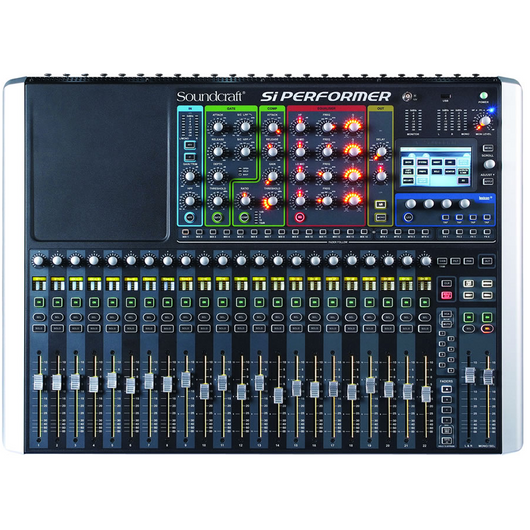Click the compressor RATIO knob
This screenshot has height=530, width=530.
(245, 200)
